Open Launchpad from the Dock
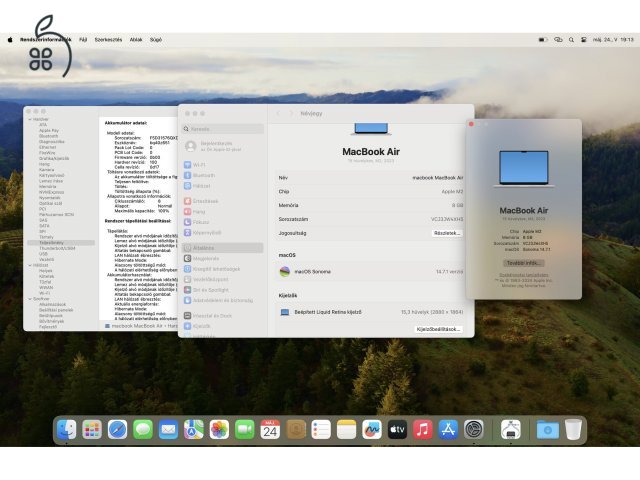This screenshot has width=640, height=480. [x=92, y=429]
